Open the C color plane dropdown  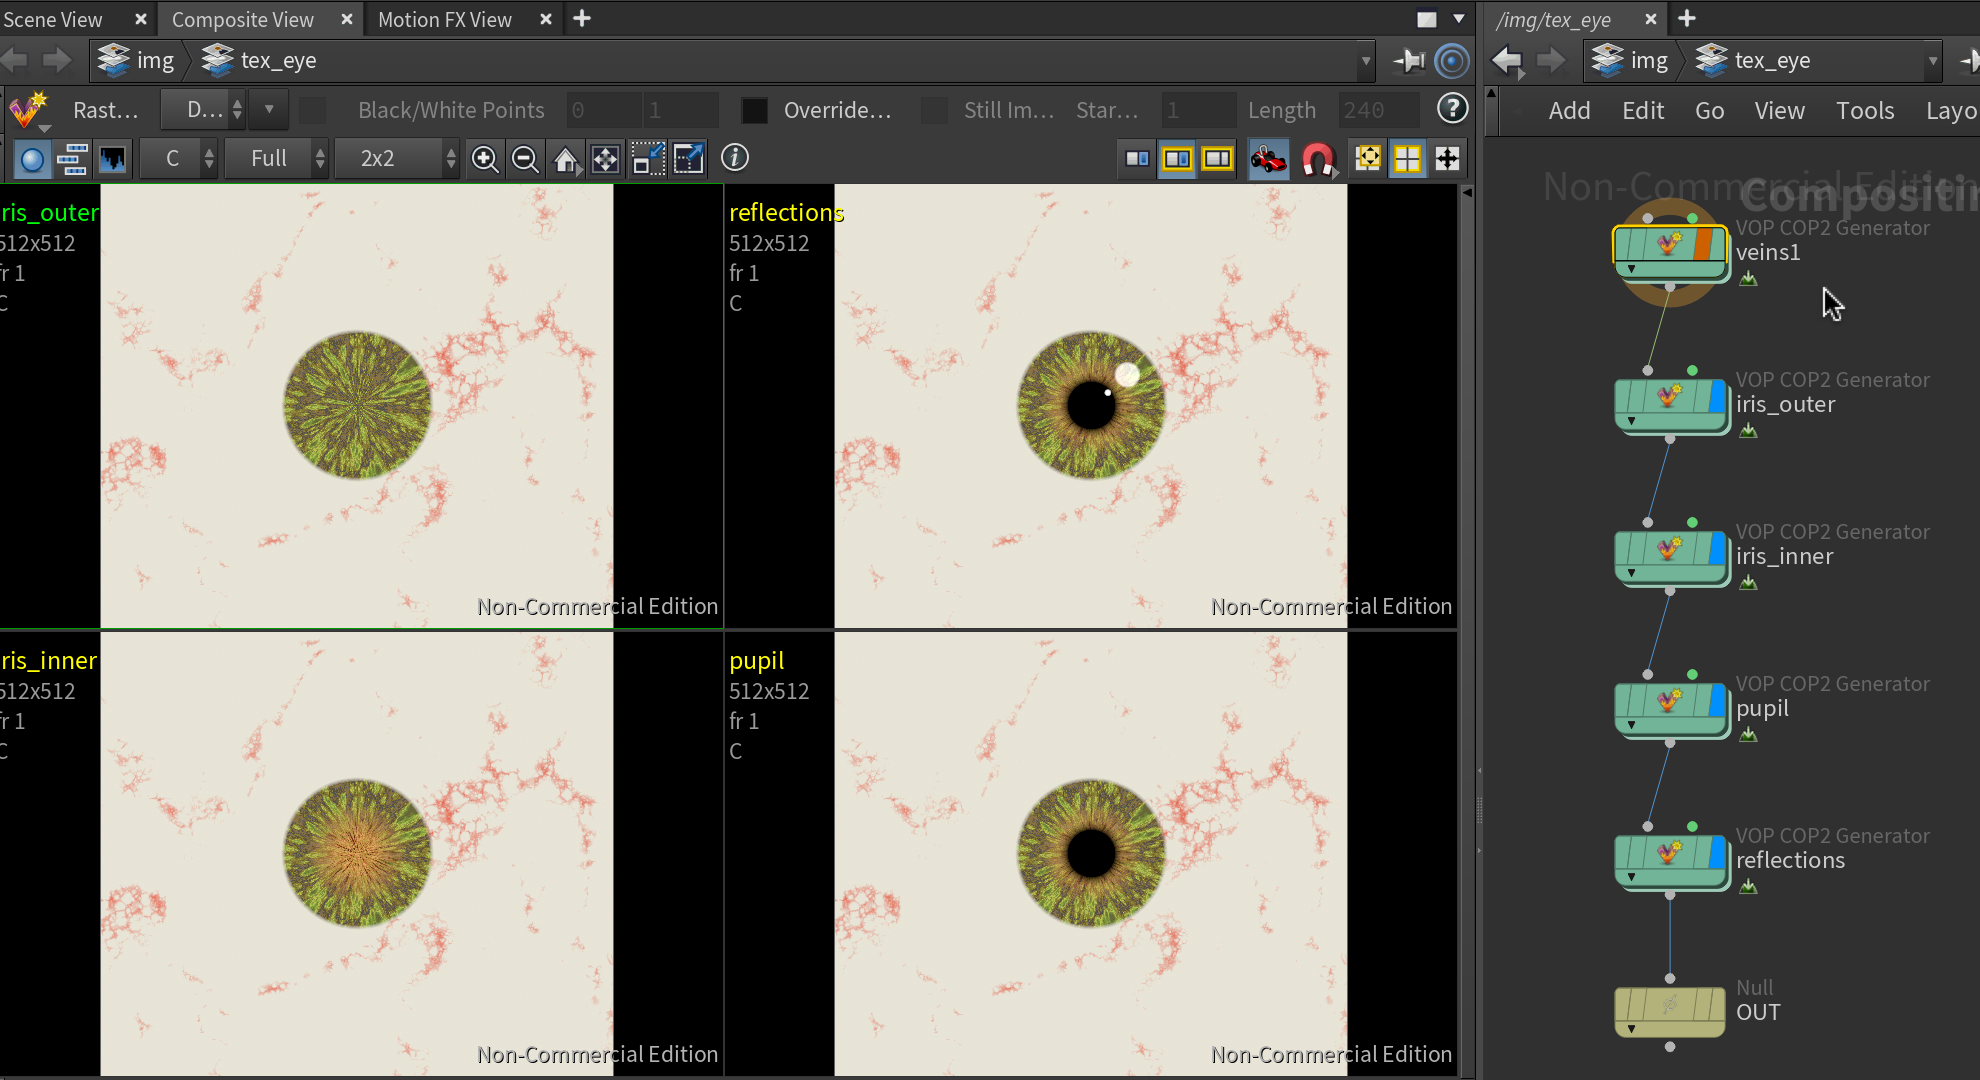pos(179,159)
